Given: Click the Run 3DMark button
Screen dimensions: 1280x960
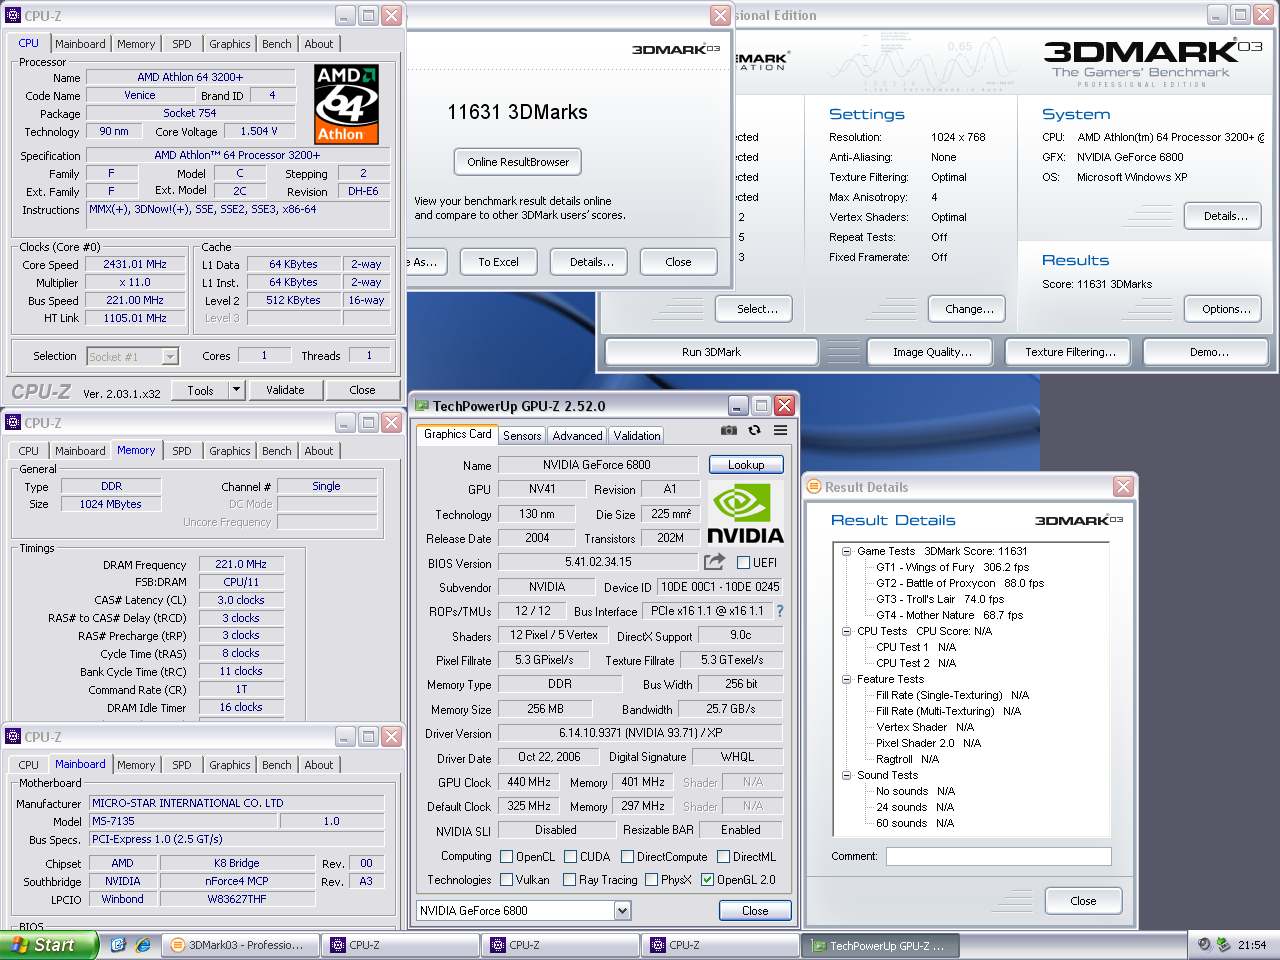Looking at the screenshot, I should click(x=711, y=352).
